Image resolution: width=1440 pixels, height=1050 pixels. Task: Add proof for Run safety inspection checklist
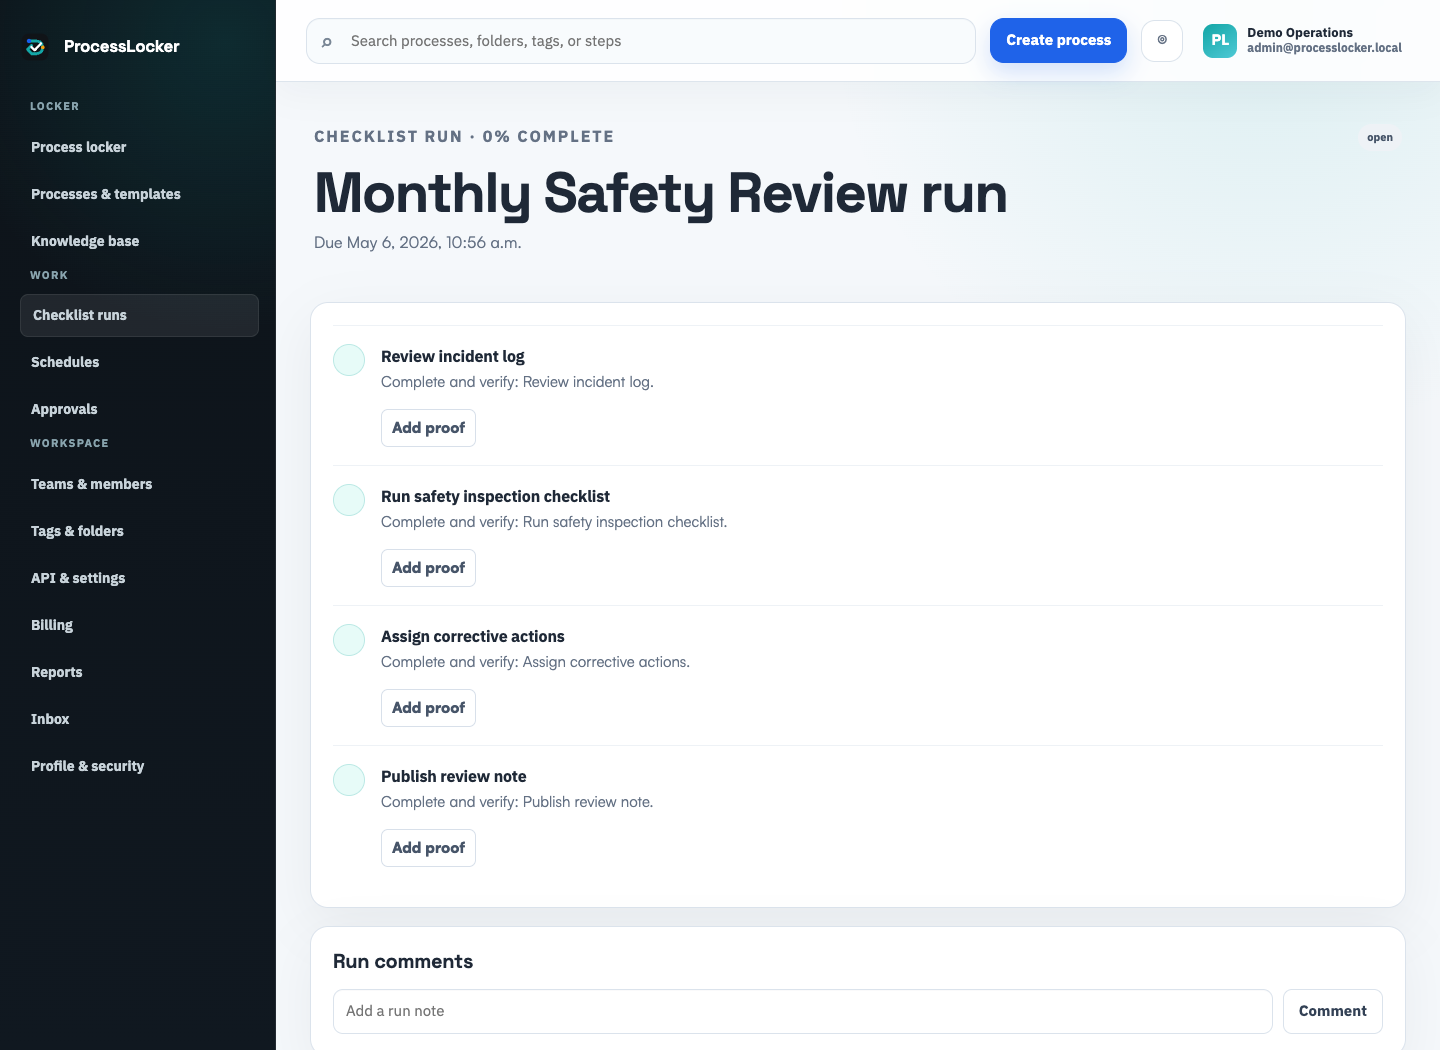tap(428, 568)
